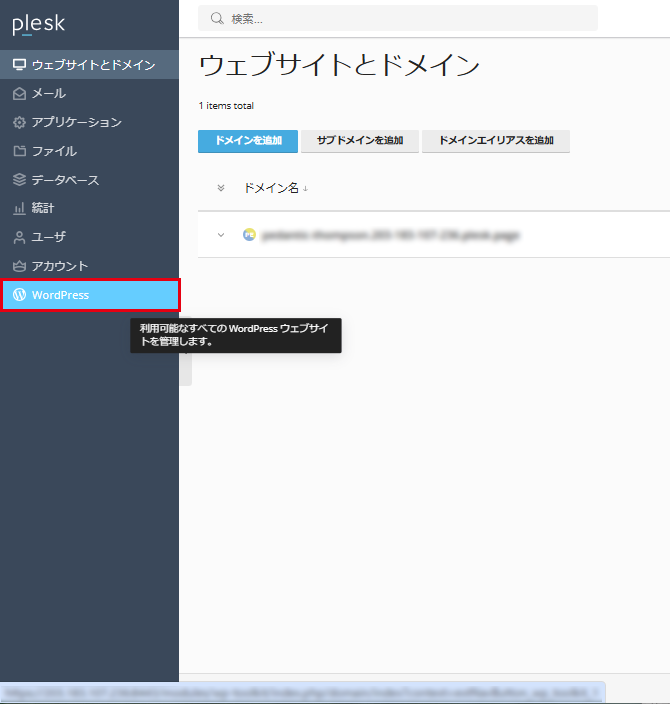Click ドメインエイリアスを追加 button

pyautogui.click(x=496, y=141)
